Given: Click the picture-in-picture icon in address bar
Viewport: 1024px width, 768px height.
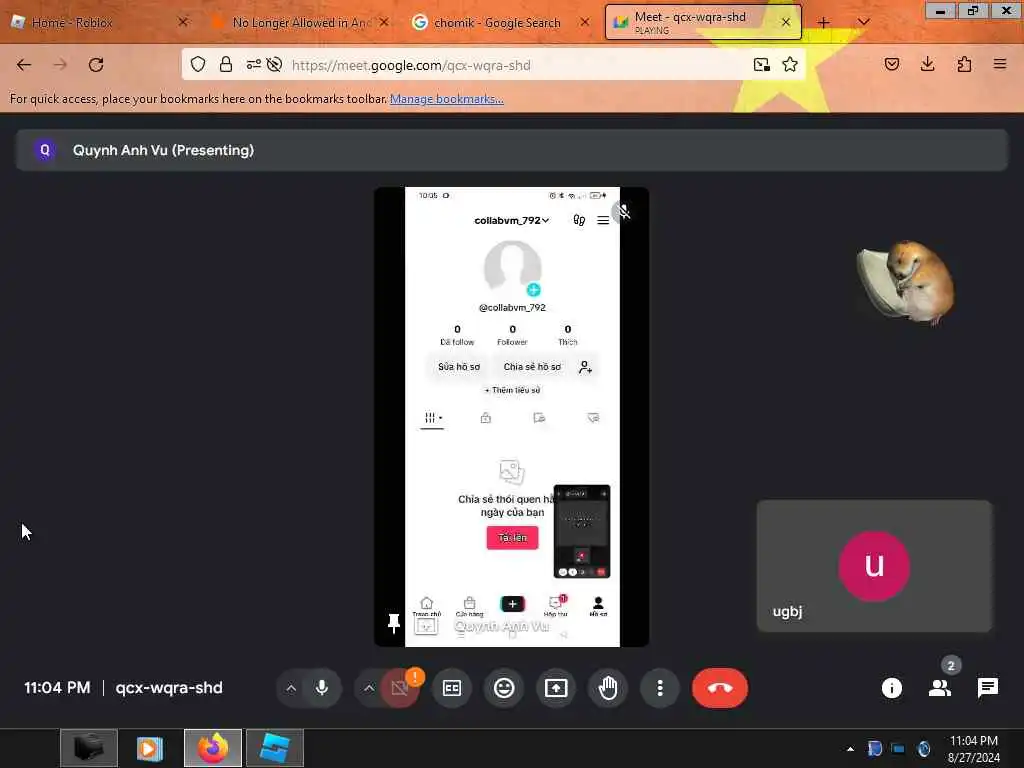Looking at the screenshot, I should 761,65.
